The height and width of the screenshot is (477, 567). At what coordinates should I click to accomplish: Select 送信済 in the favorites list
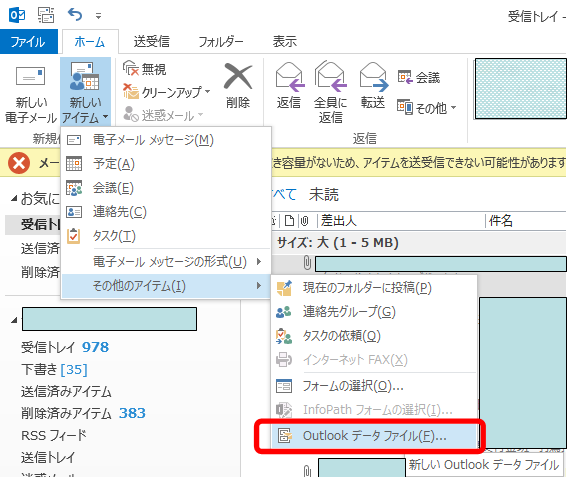coord(40,248)
